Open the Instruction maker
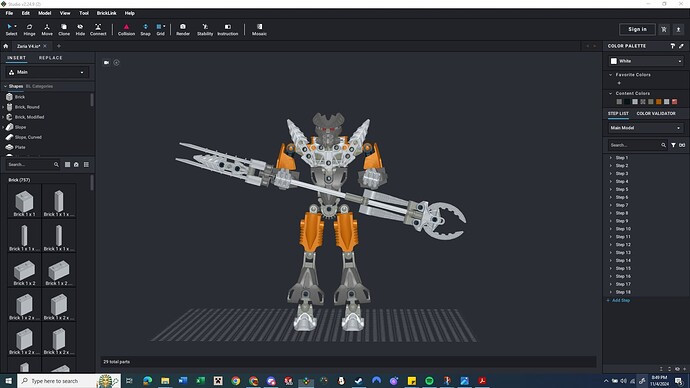Screen dimensions: 690x388 [228, 29]
